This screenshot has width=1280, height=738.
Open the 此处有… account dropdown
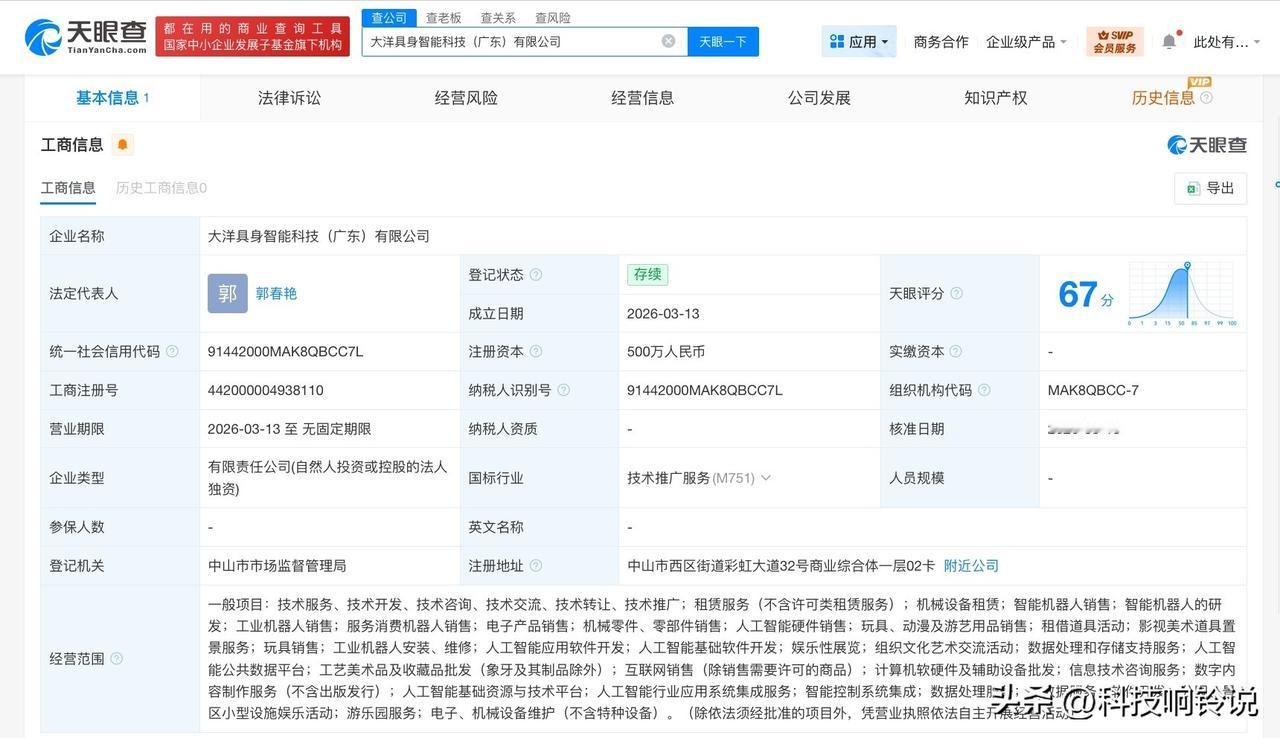1227,41
